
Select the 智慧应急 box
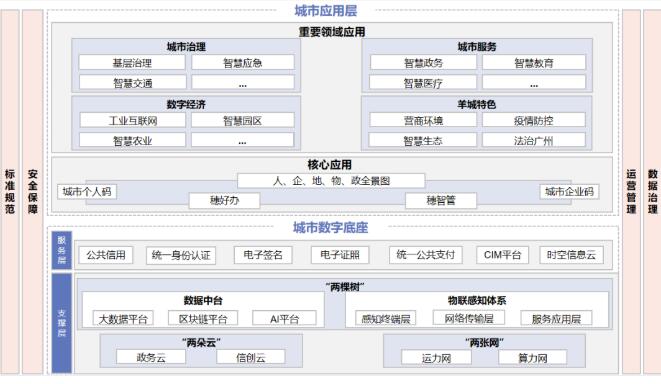click(243, 62)
